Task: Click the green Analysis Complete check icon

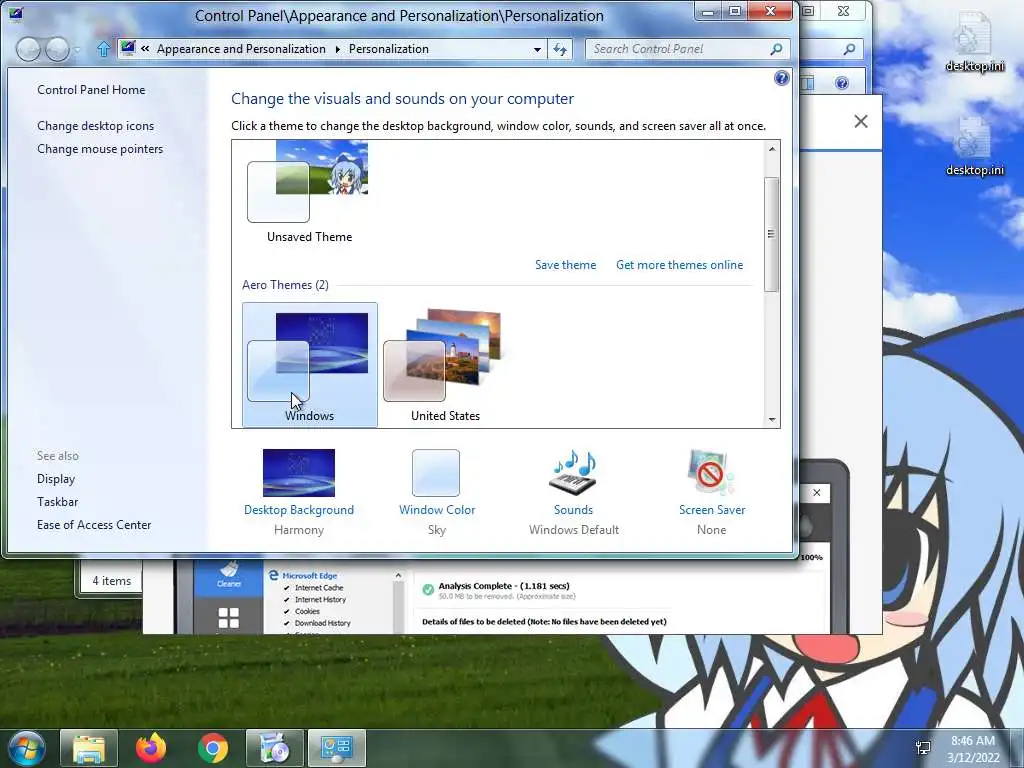Action: 428,590
